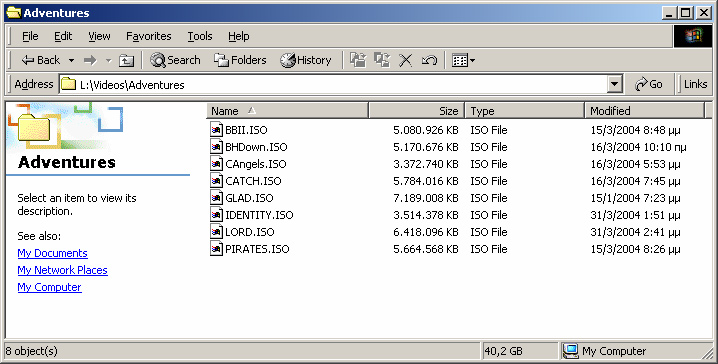Open the My Documents link
Image resolution: width=718 pixels, height=364 pixels.
click(53, 253)
